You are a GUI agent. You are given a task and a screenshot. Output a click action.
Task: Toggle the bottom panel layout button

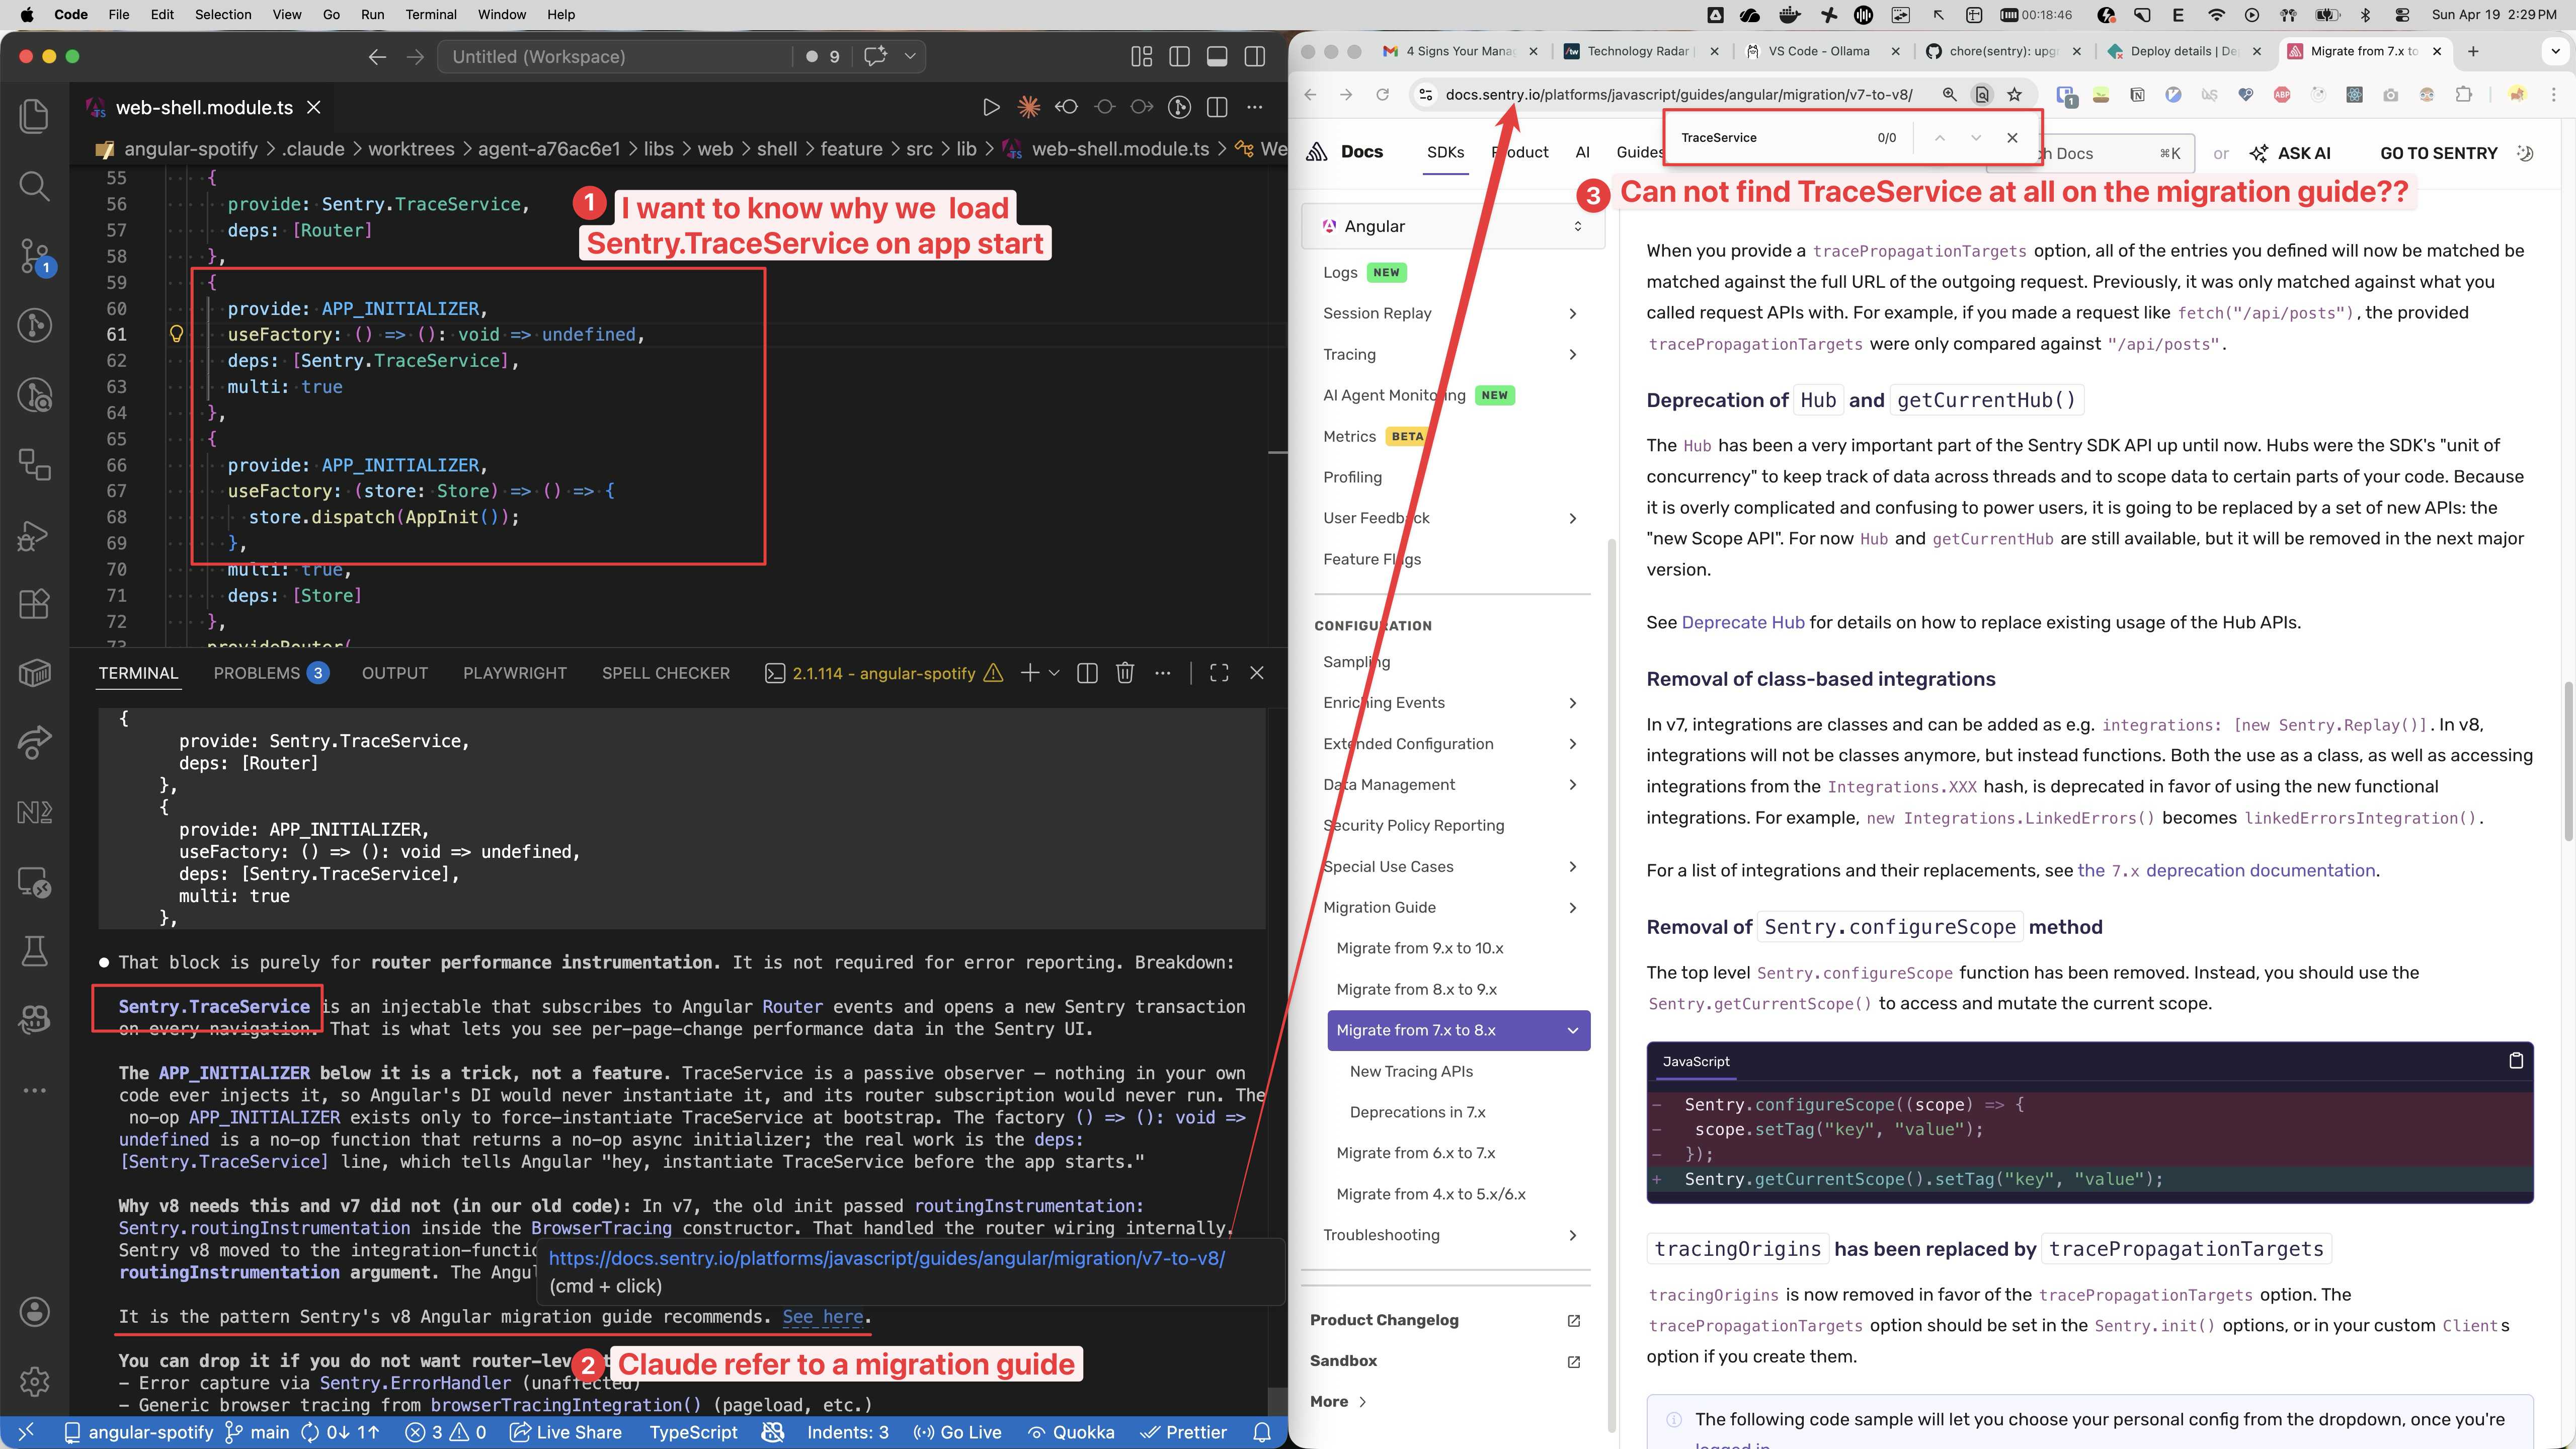coord(1217,57)
